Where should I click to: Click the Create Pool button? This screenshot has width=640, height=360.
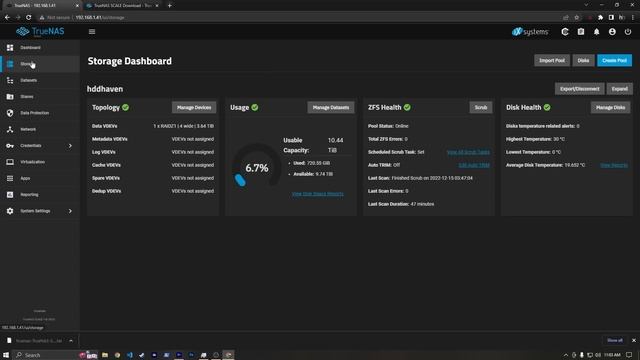614,60
